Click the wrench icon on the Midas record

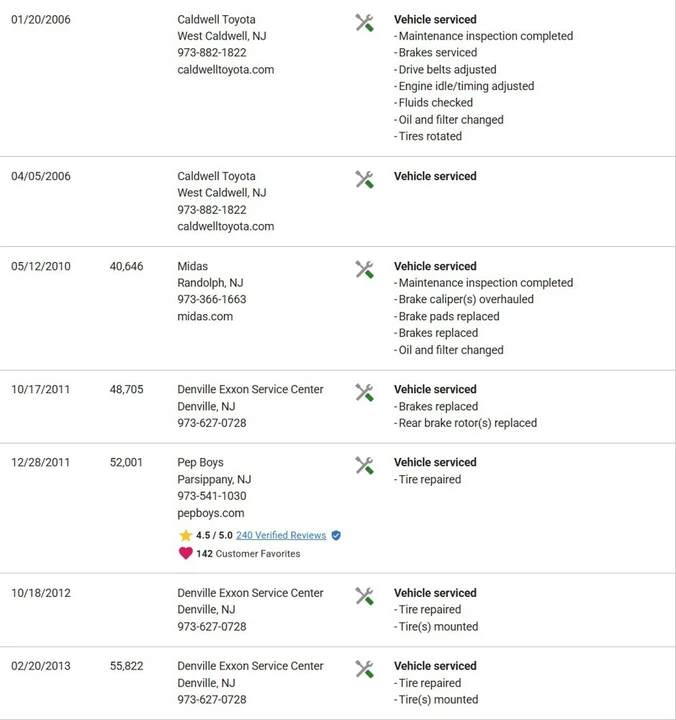364,269
